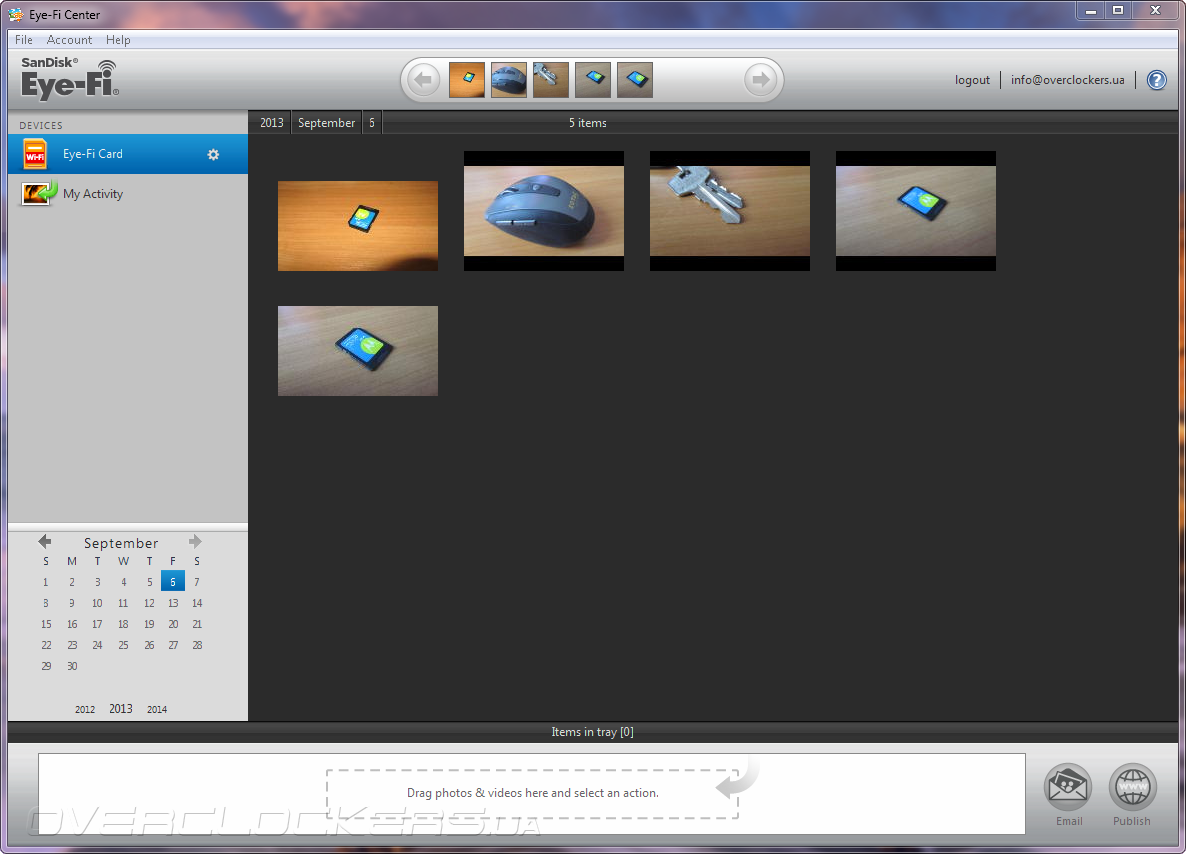
Task: Maximize the Eye-Fi Center window
Action: click(1117, 11)
